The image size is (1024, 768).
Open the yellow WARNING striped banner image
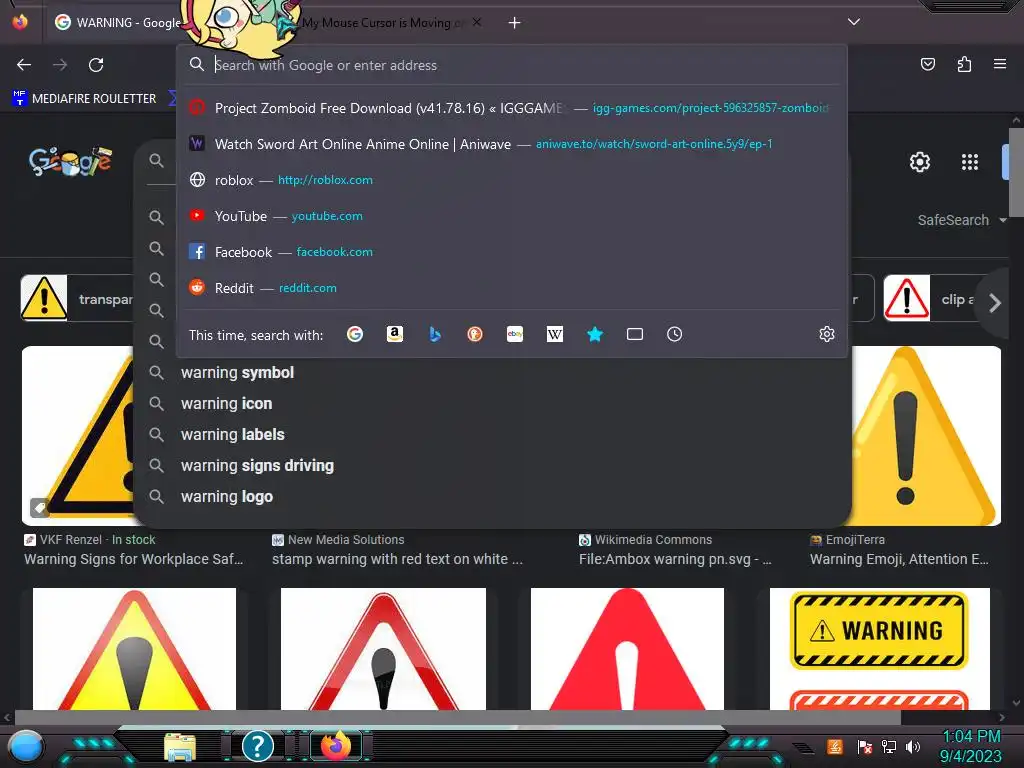(879, 648)
